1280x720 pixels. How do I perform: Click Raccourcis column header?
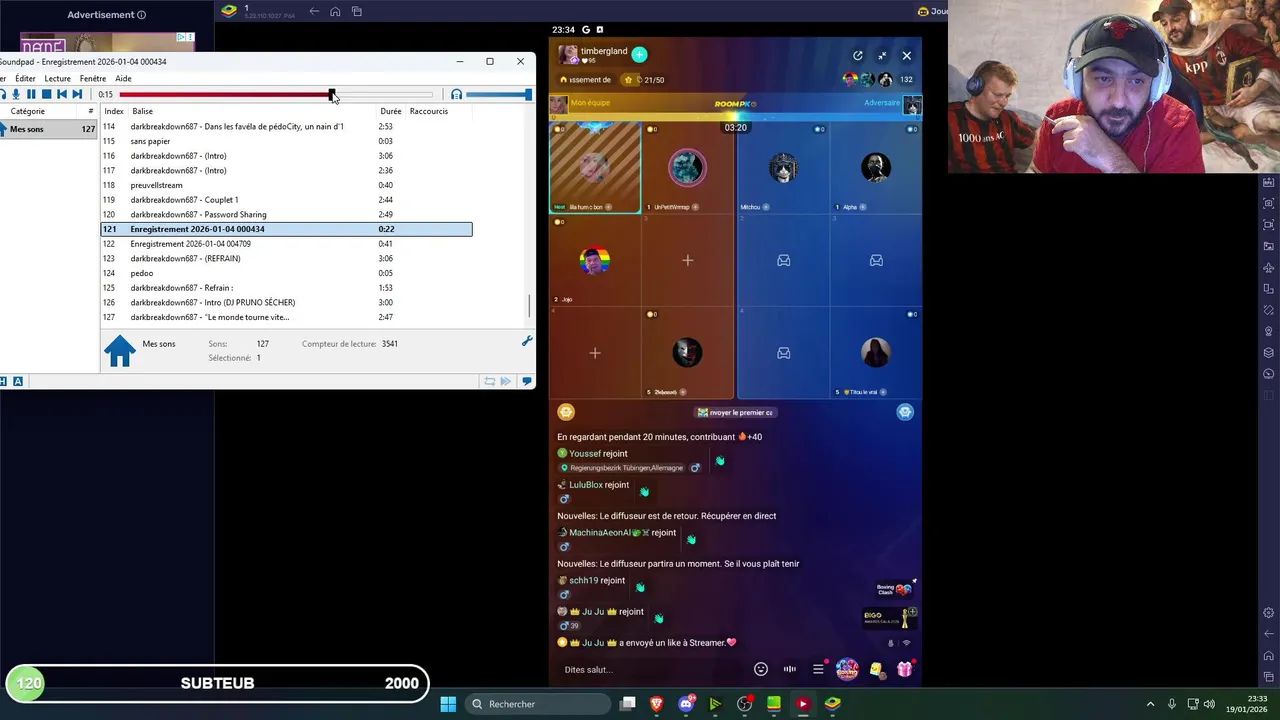pyautogui.click(x=429, y=111)
